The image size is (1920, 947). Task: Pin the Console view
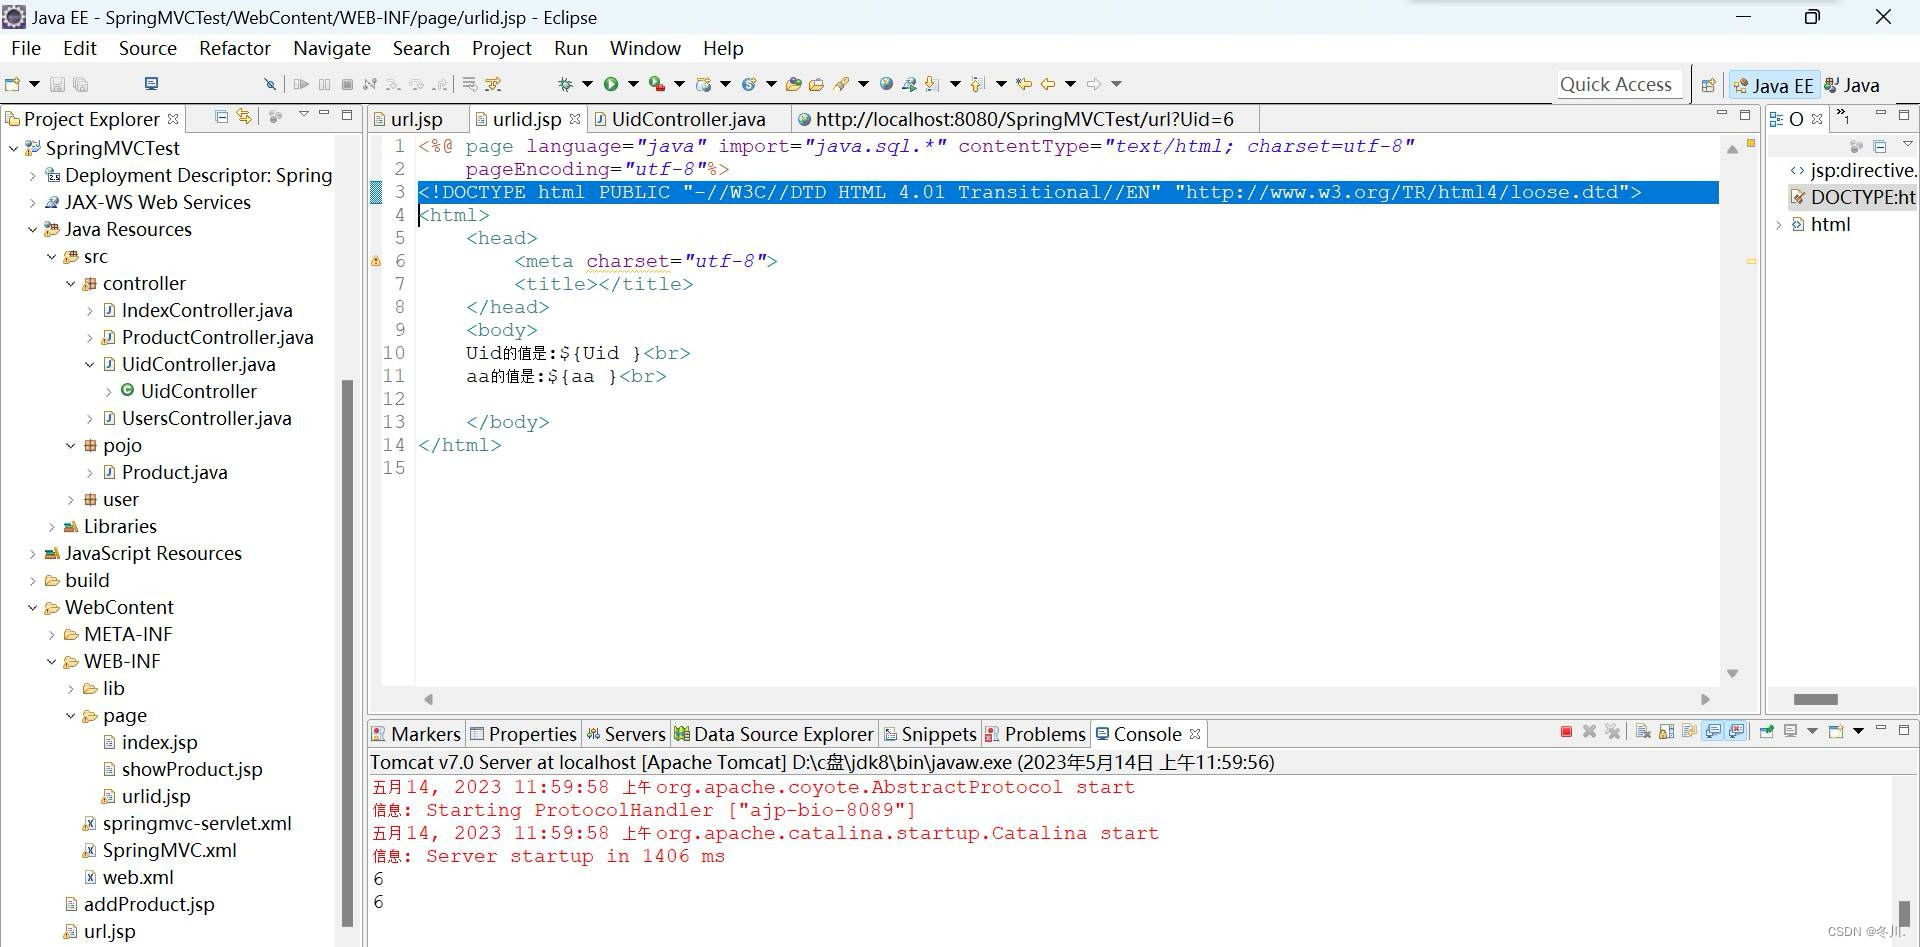(x=1766, y=731)
